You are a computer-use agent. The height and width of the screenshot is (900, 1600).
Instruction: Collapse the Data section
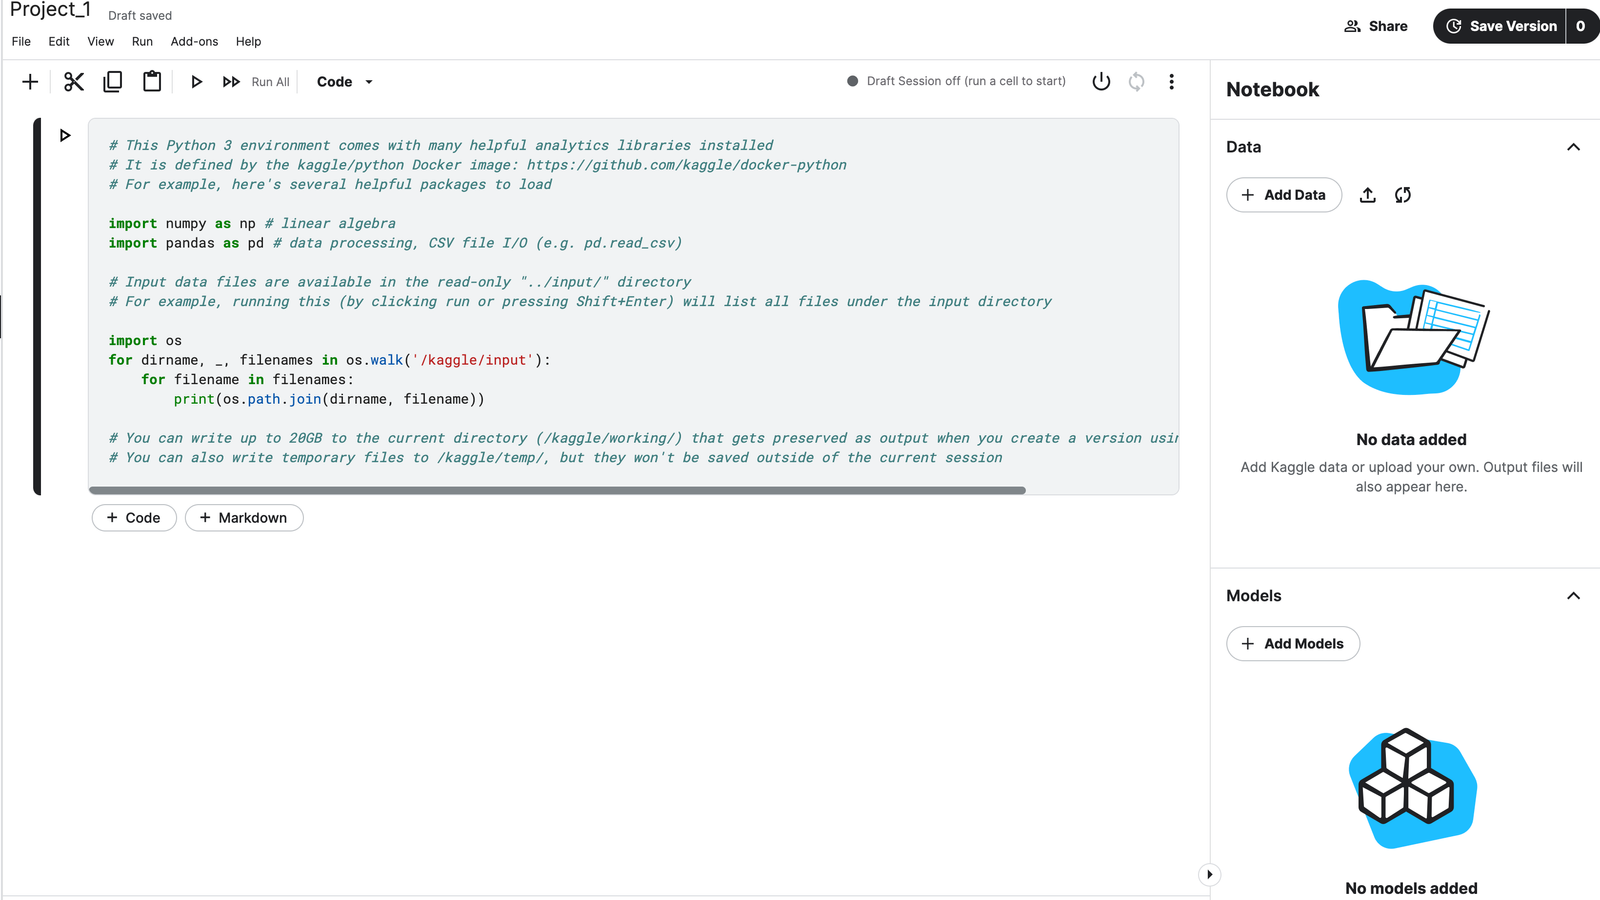(x=1574, y=146)
